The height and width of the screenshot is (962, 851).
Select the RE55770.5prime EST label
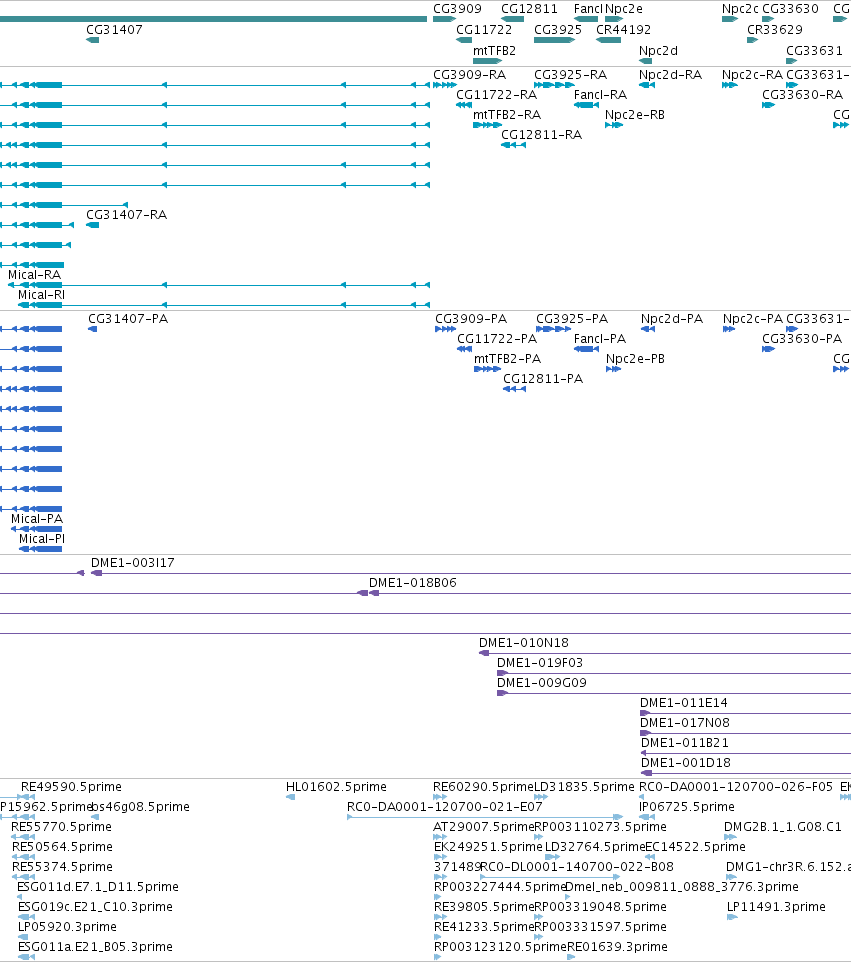tap(61, 826)
